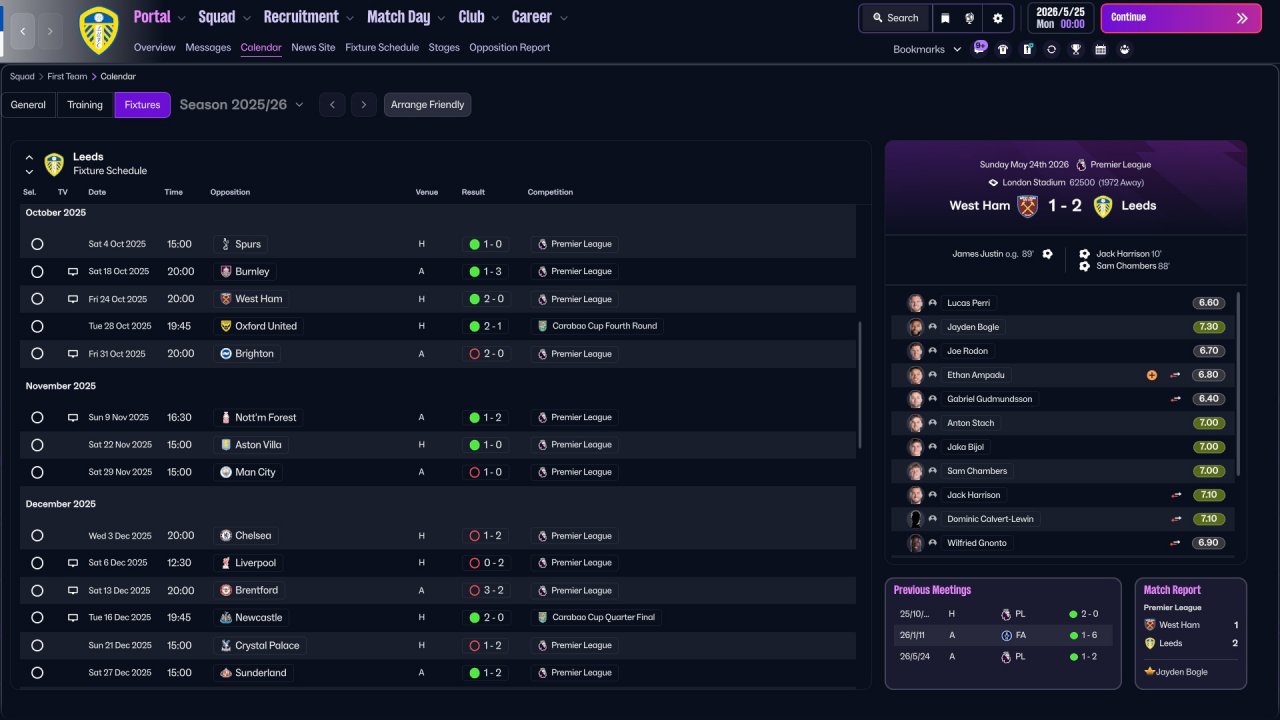Viewport: 1280px width, 720px height.
Task: Click the circular arrows icon in bookmarks bar
Action: (1051, 49)
